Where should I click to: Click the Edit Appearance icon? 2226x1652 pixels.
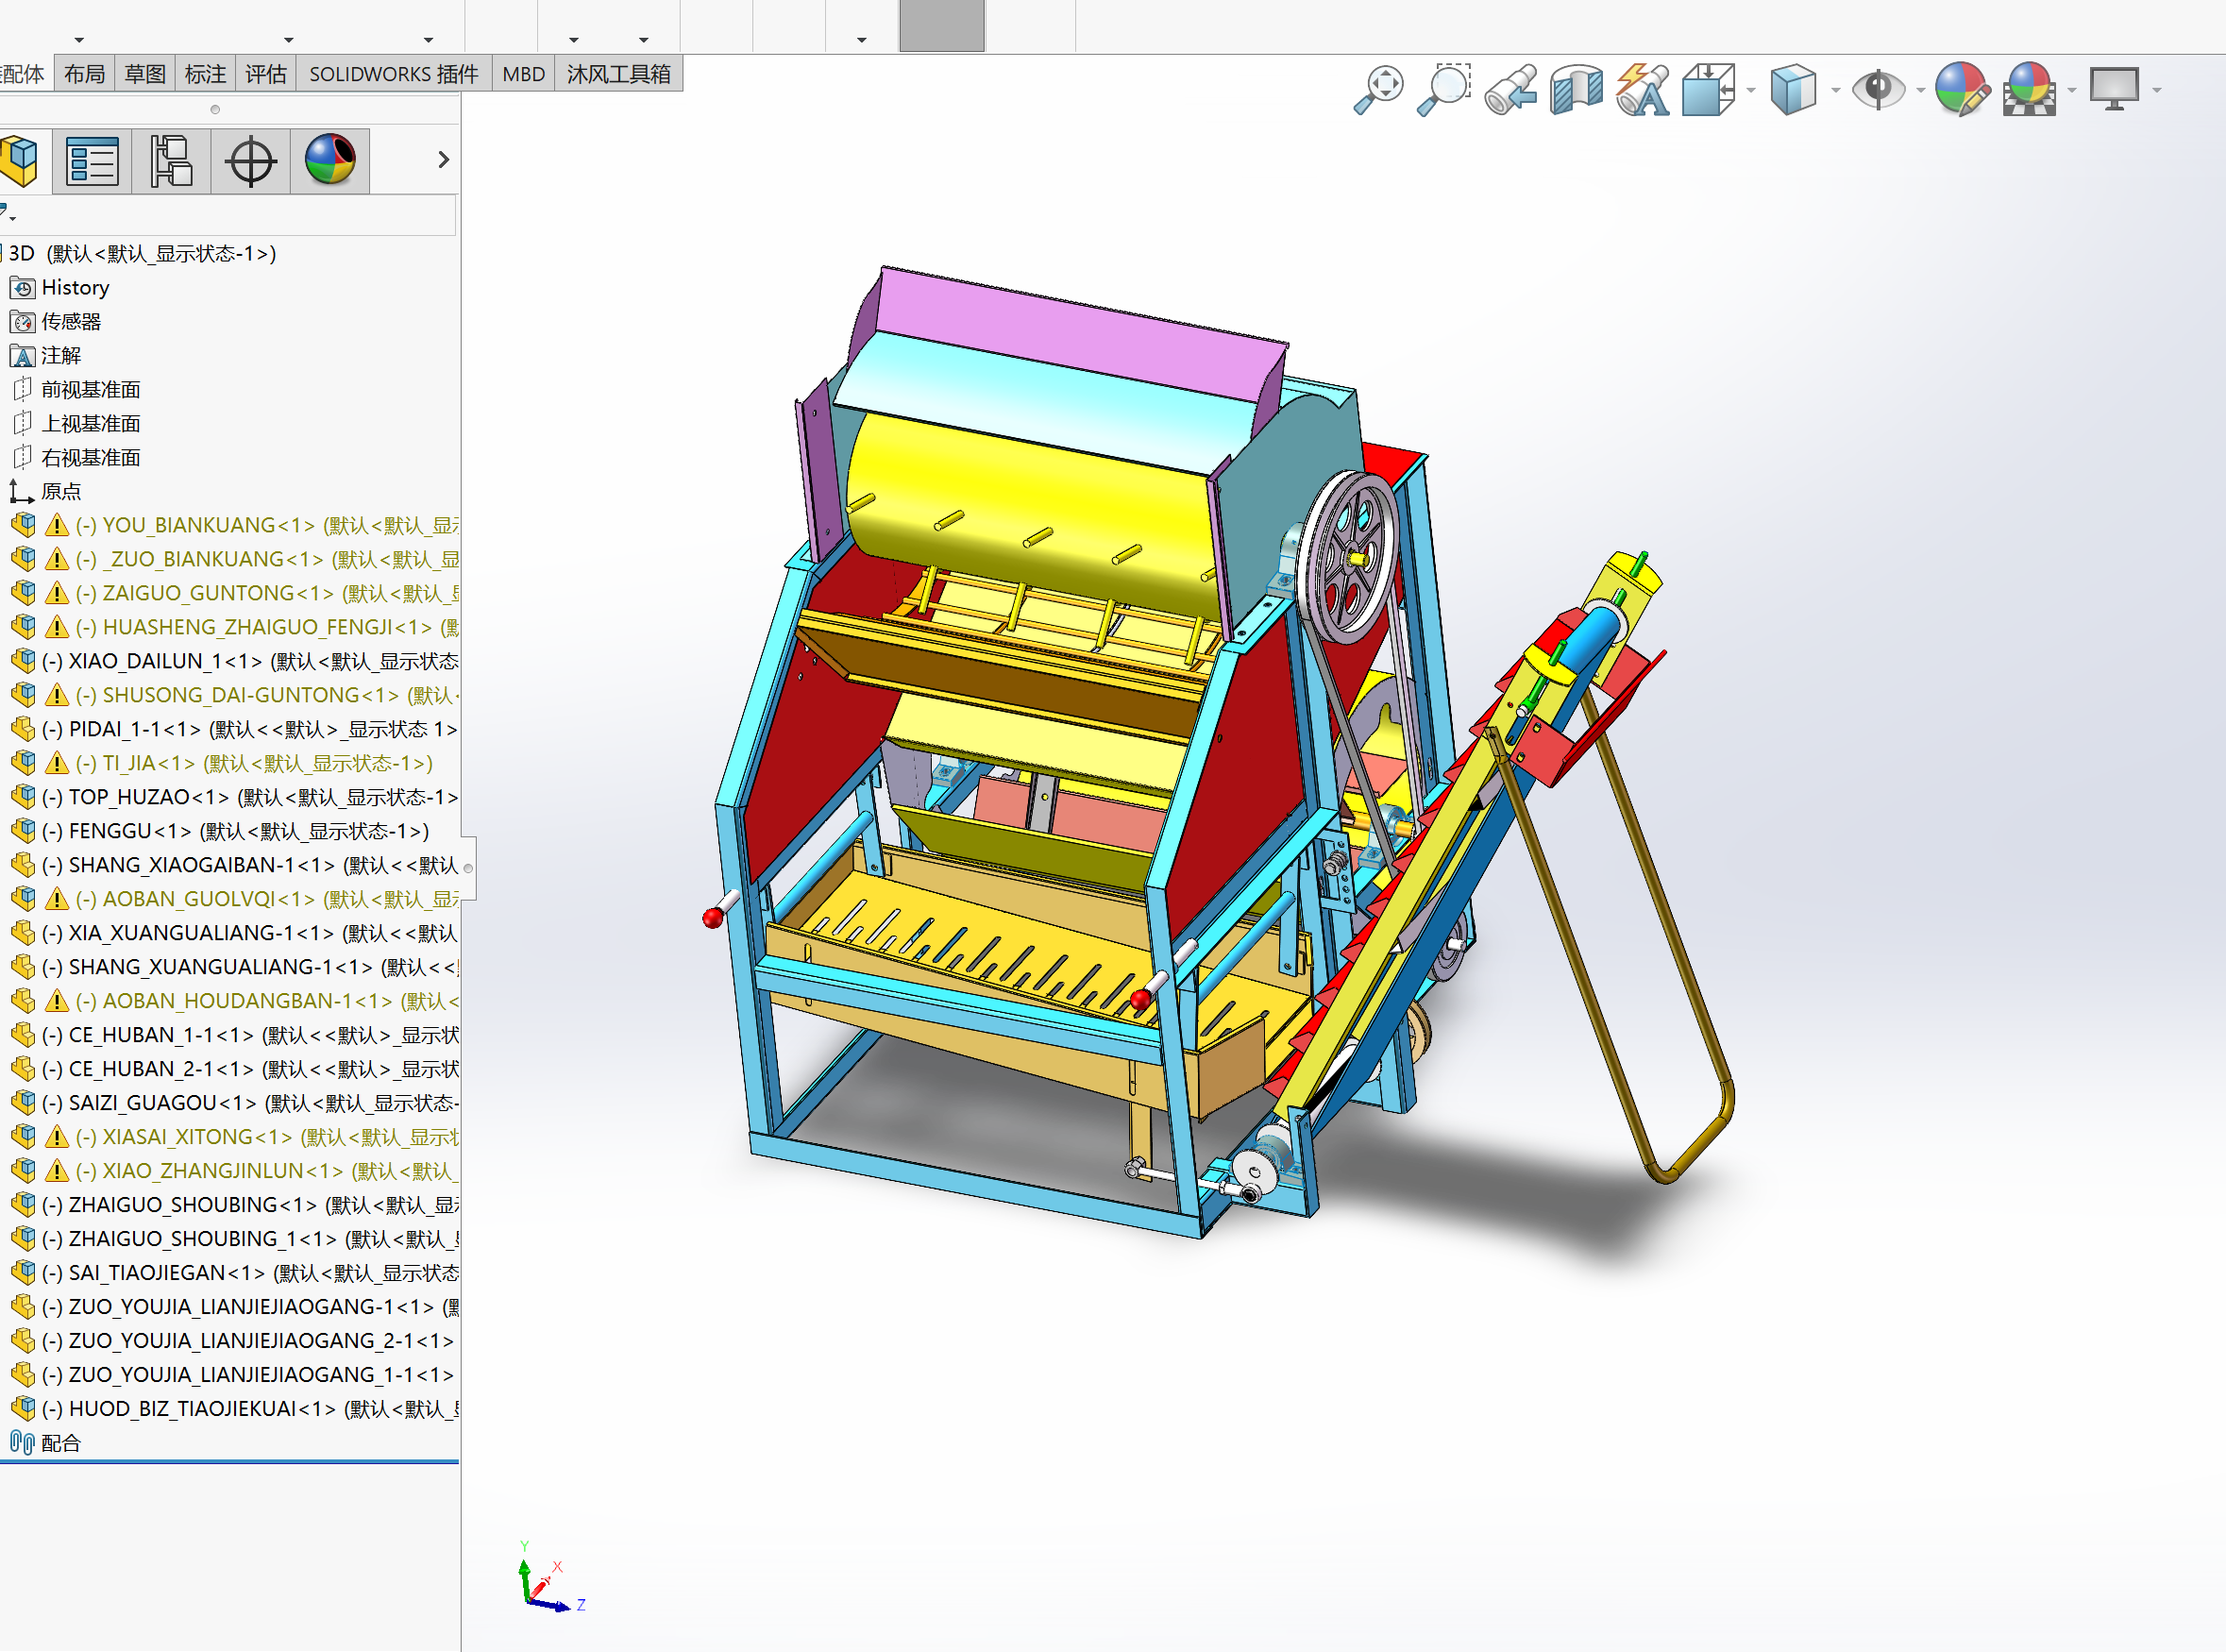(x=1961, y=90)
